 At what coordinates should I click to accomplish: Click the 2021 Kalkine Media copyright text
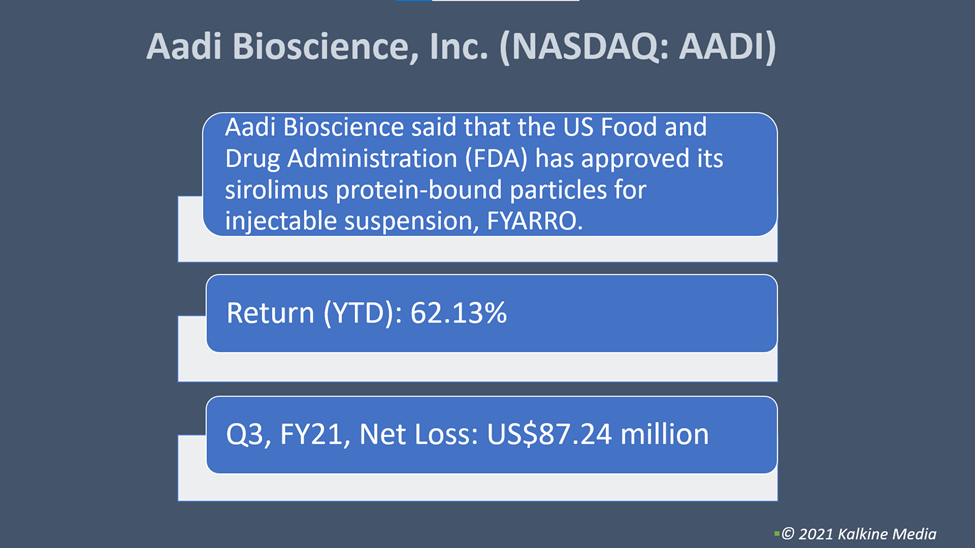click(x=859, y=534)
